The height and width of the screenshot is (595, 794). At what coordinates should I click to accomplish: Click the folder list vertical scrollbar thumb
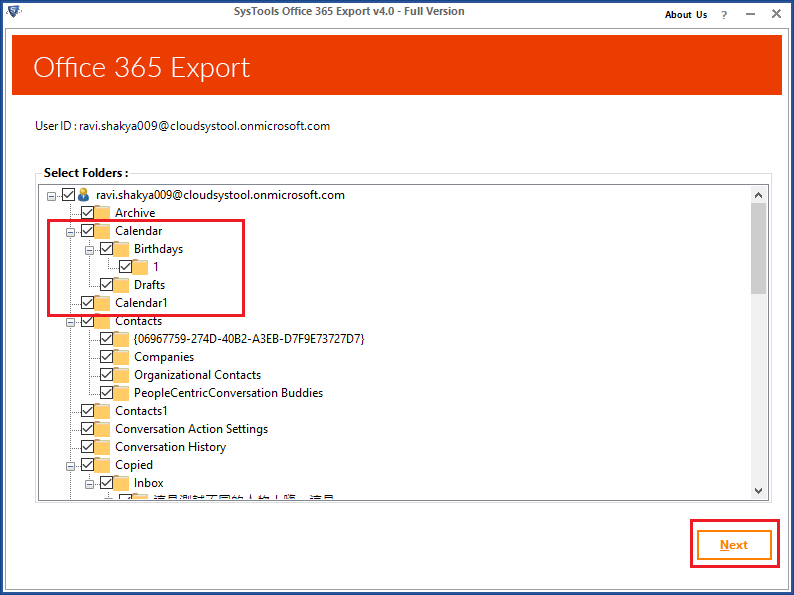(758, 249)
